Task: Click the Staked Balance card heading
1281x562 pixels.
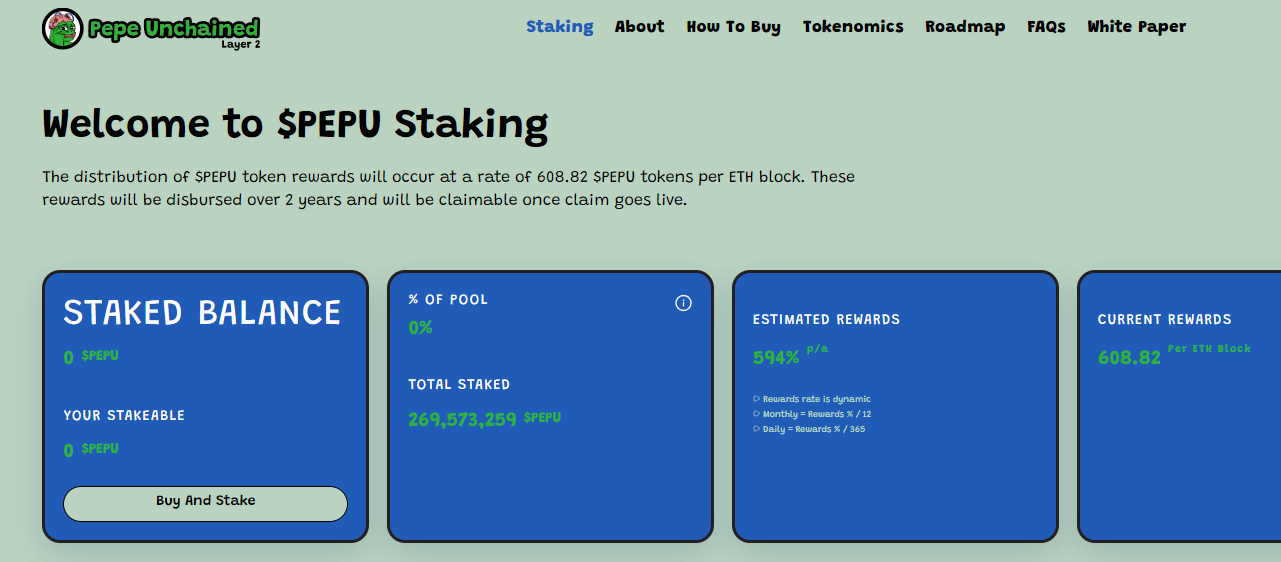Action: point(202,313)
